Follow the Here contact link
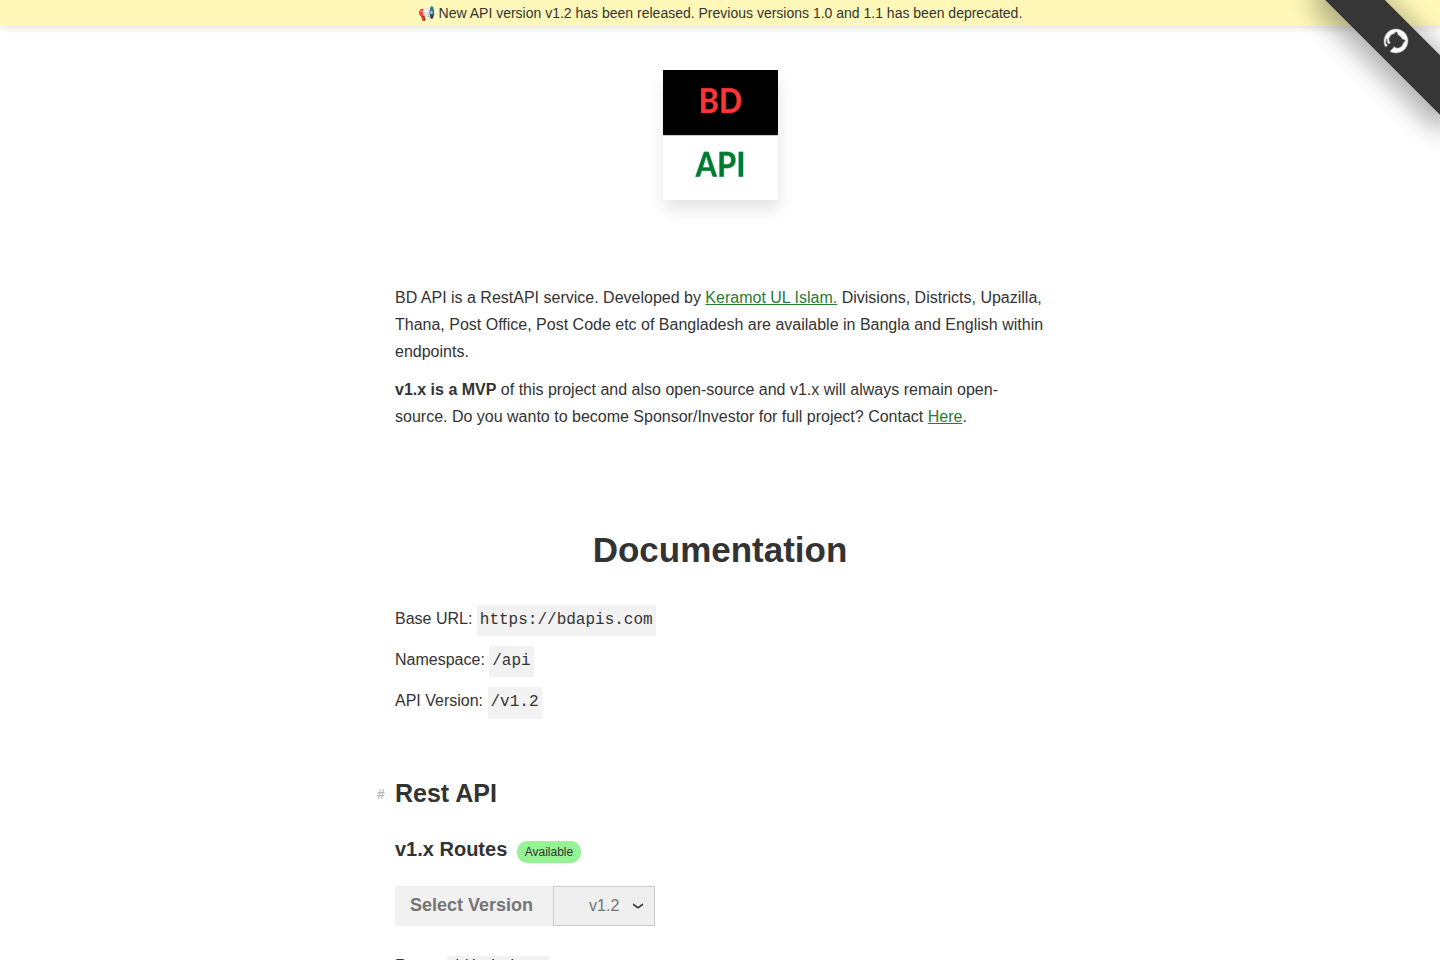This screenshot has width=1440, height=960. [945, 416]
